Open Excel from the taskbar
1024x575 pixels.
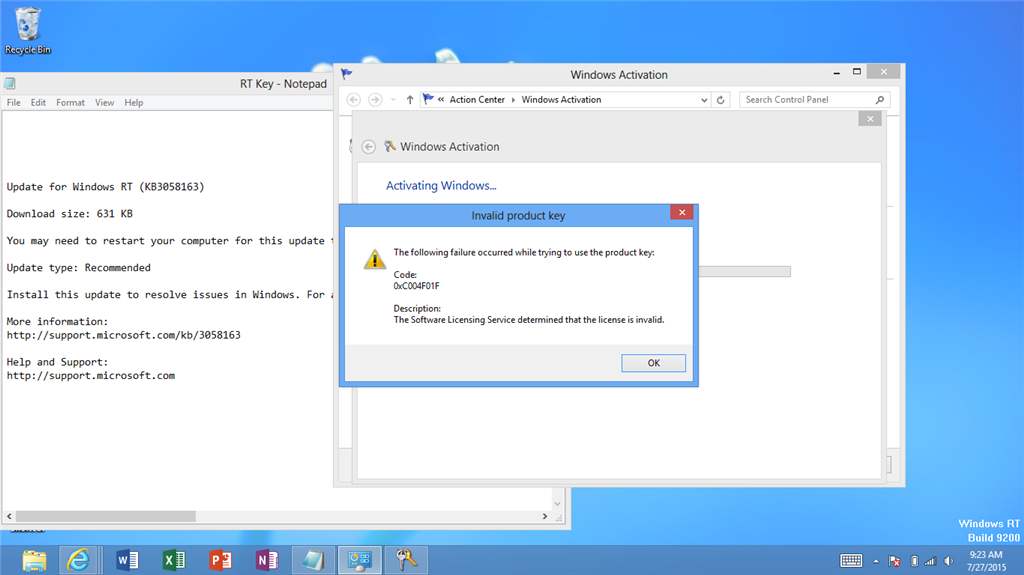tap(174, 561)
